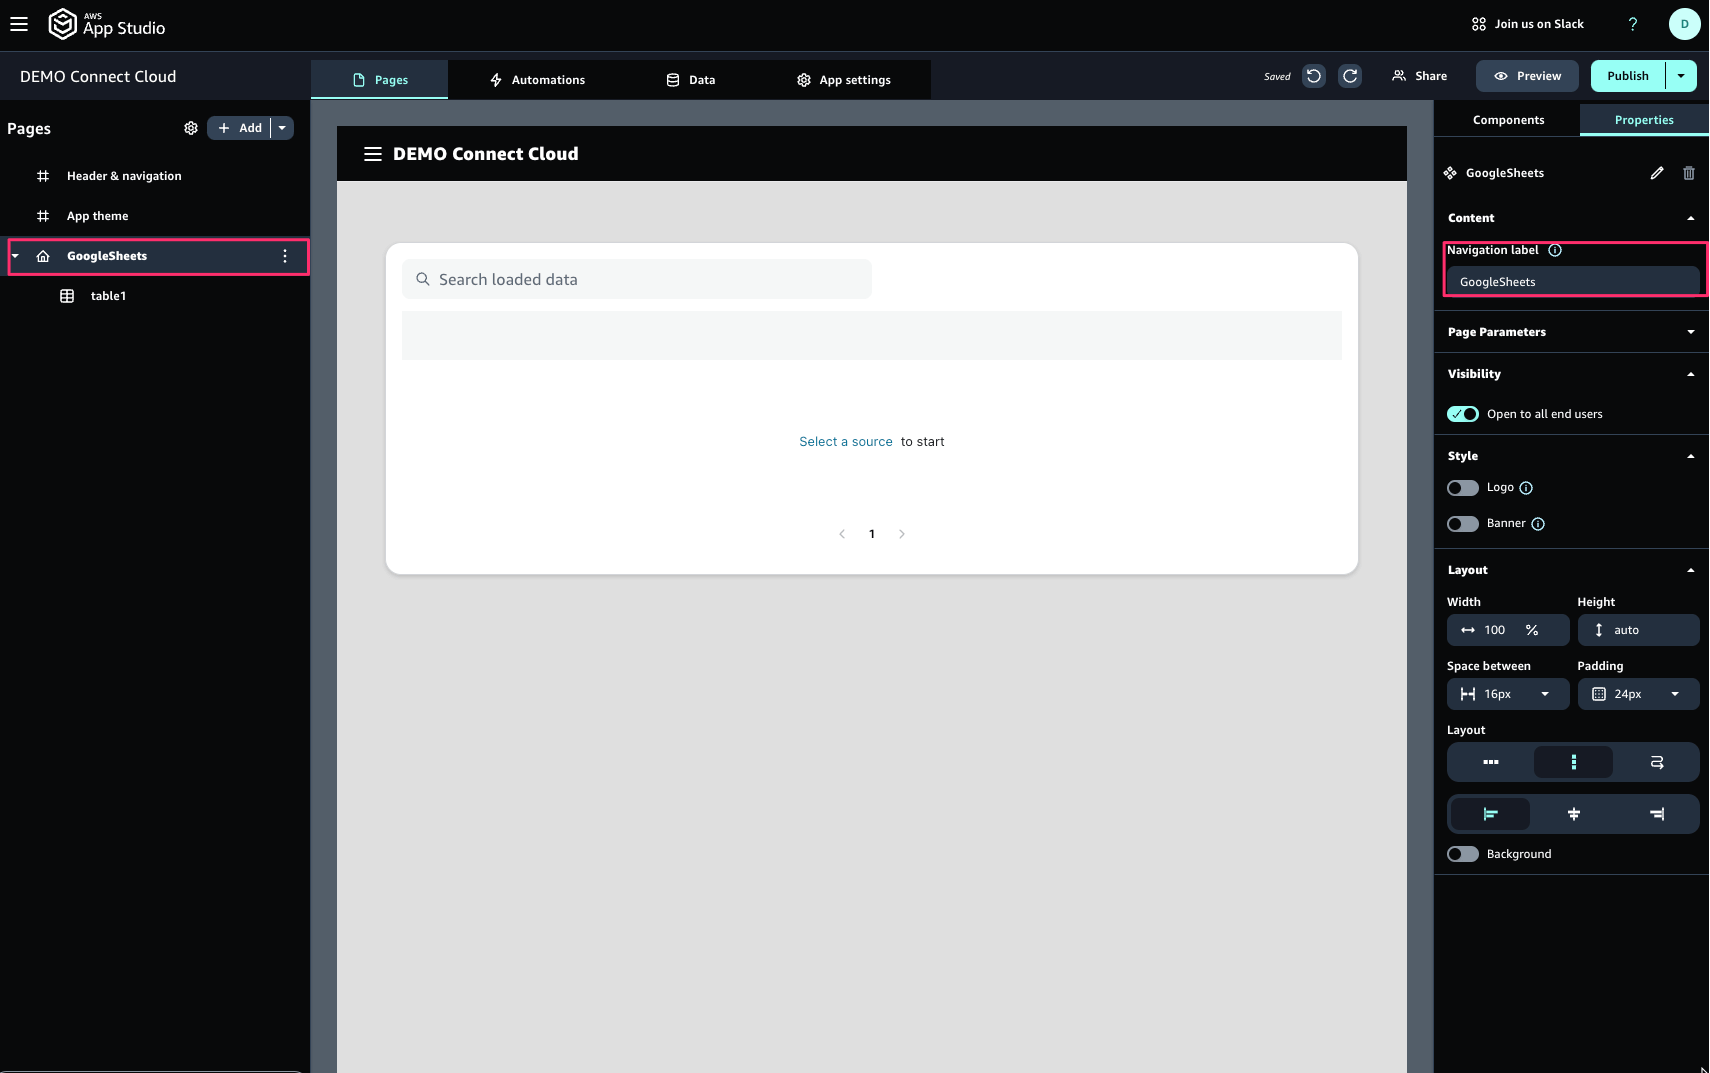Viewport: 1710px width, 1073px height.
Task: Open the Add page dropdown arrow
Action: [282, 128]
